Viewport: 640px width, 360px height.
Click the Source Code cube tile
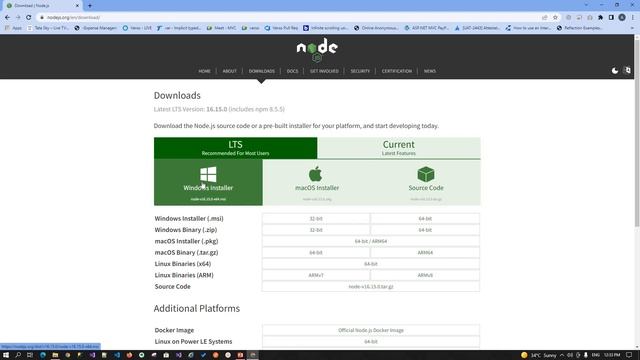[x=426, y=182]
